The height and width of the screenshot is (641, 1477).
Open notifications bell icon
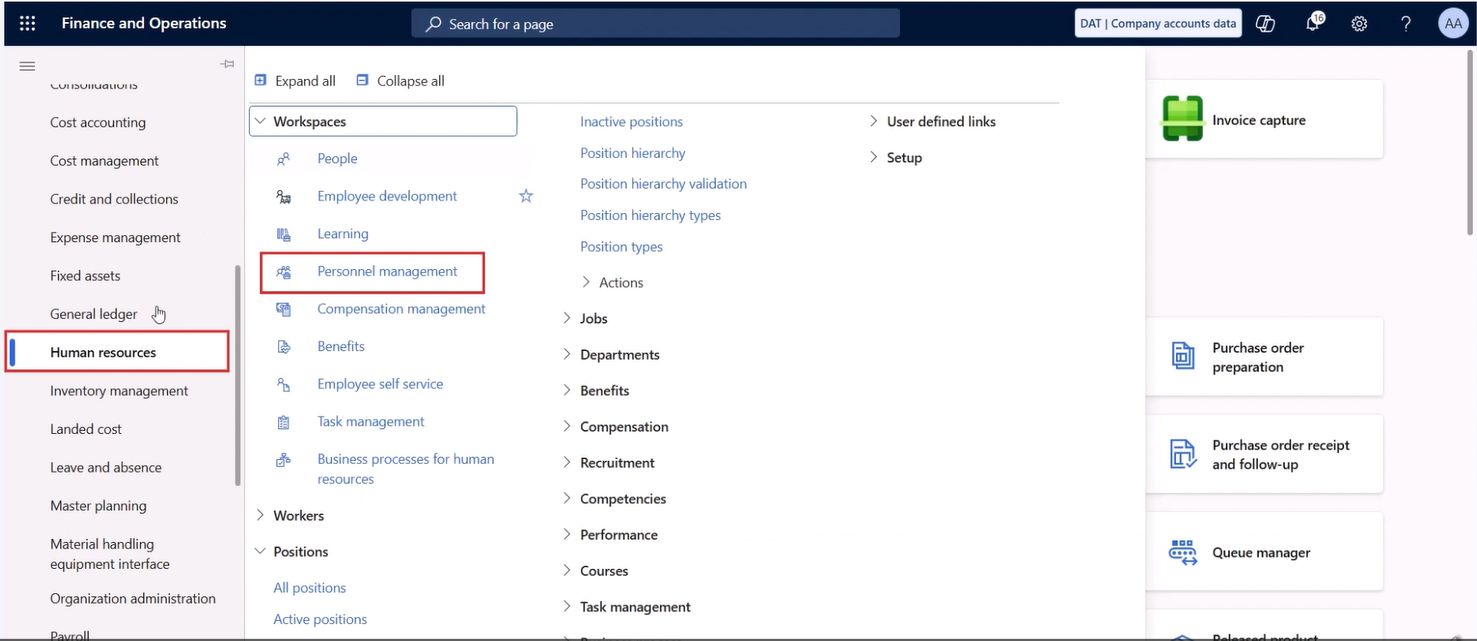pyautogui.click(x=1314, y=24)
